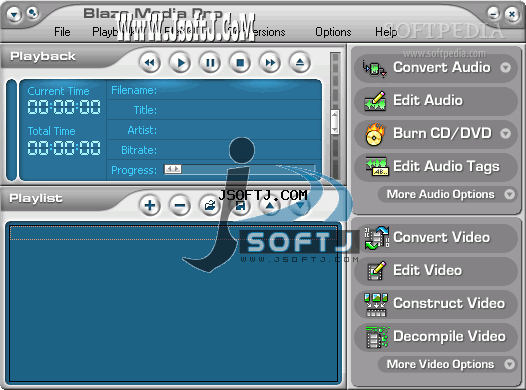Pause playback with the Pause button
Screen dimensions: 526x390
point(210,63)
